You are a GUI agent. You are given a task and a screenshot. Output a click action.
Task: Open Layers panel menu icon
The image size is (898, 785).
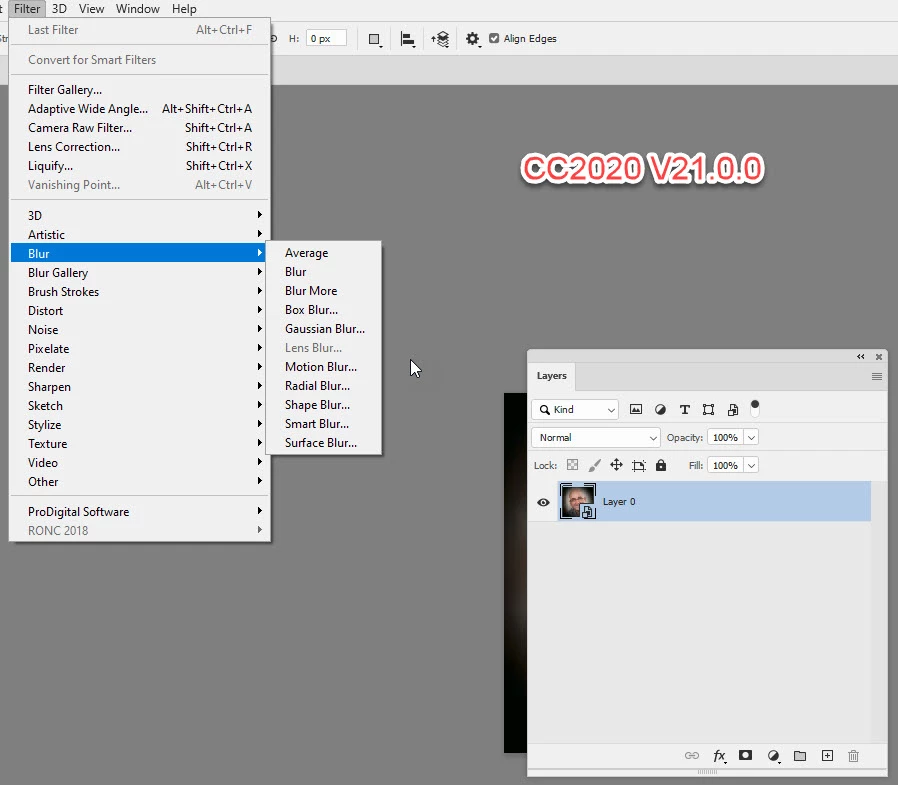tap(877, 376)
